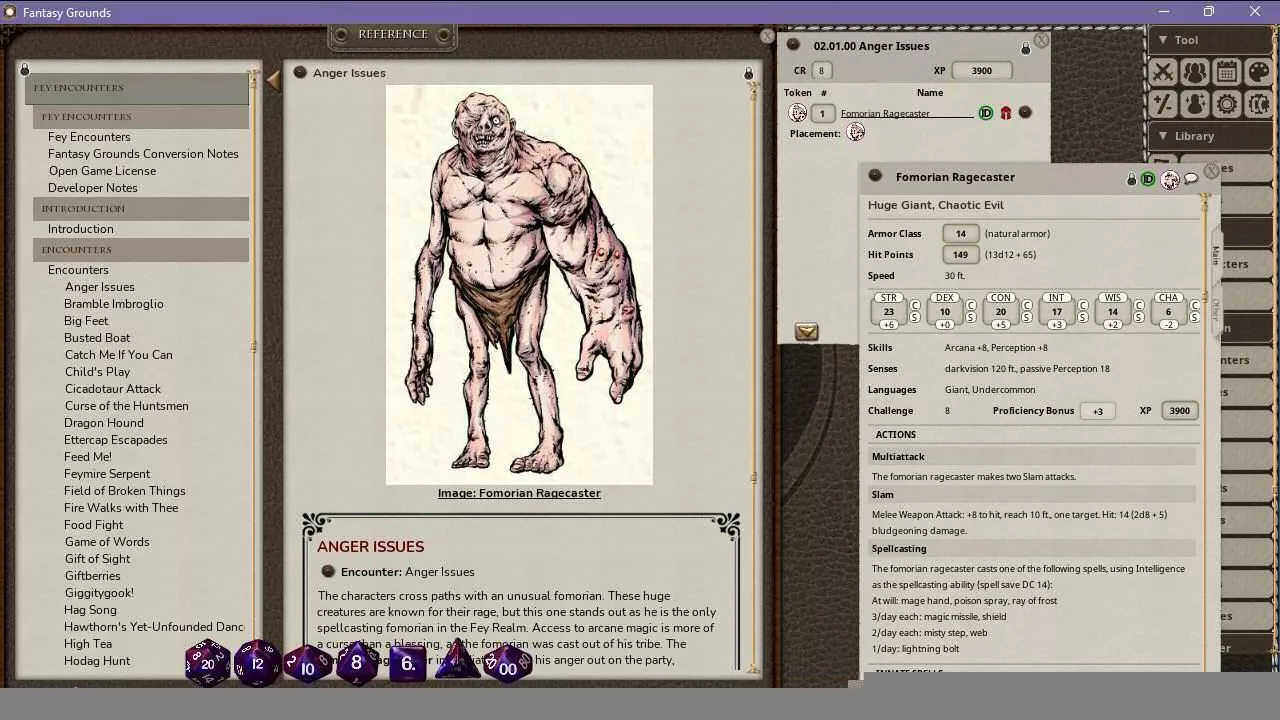1280x720 pixels.
Task: Click the speech bubble on NPC sheet
Action: tap(1191, 179)
